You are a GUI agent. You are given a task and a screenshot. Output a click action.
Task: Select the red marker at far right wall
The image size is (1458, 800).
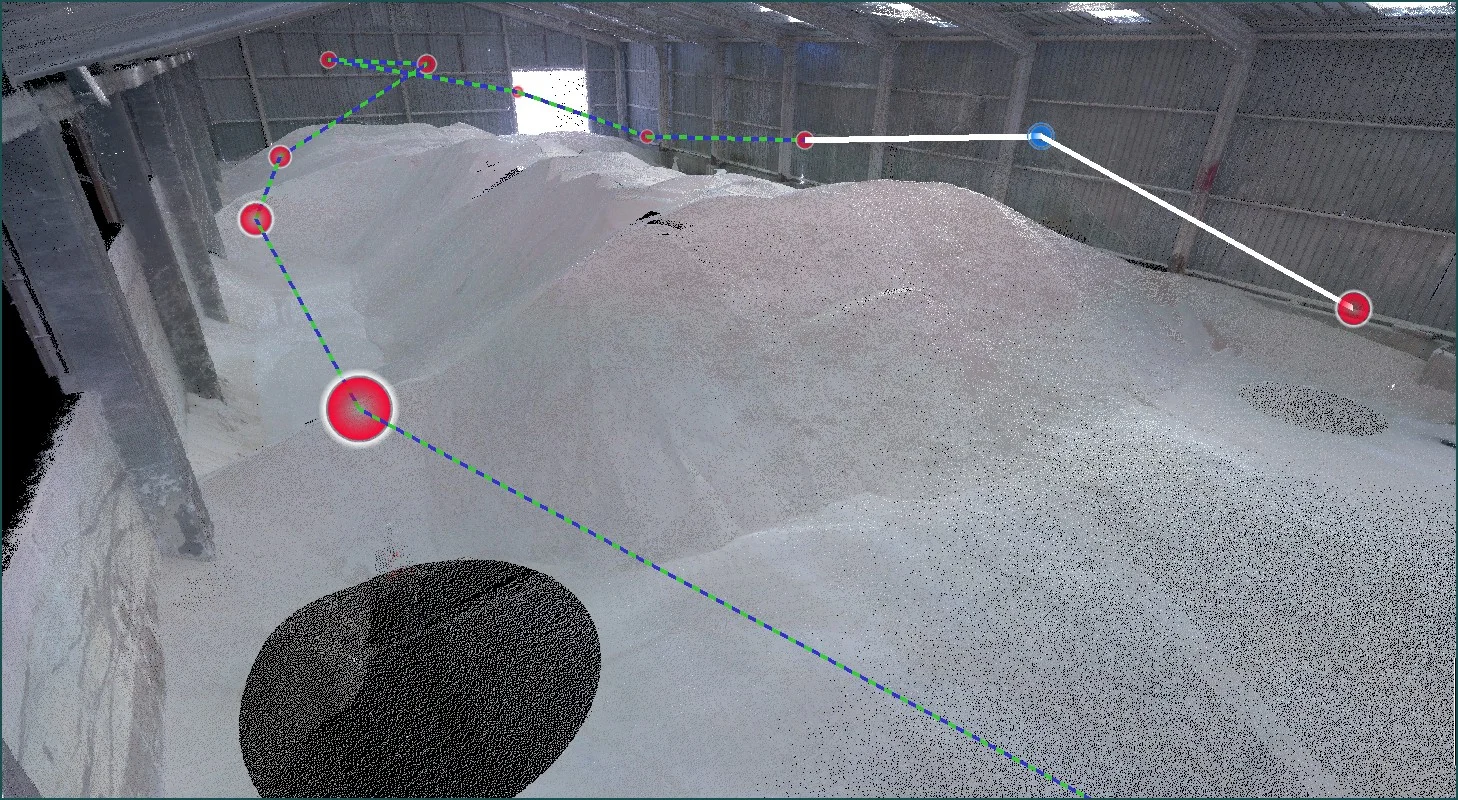(1353, 309)
